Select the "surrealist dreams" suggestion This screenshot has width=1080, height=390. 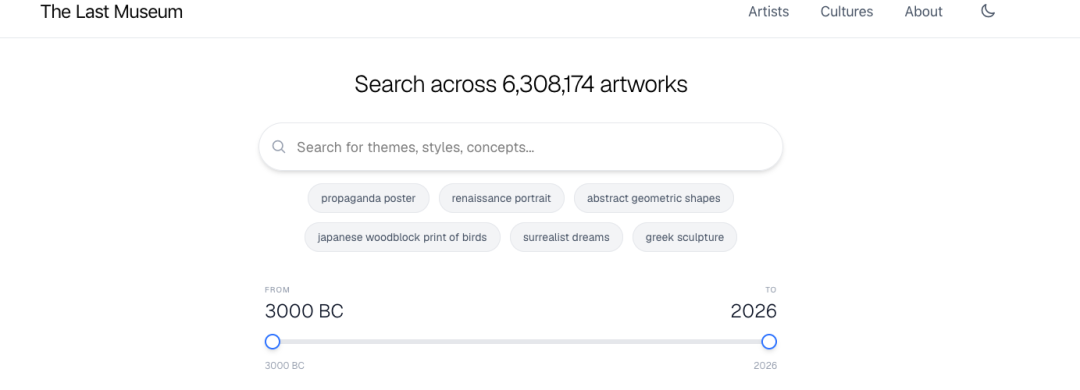(x=566, y=237)
